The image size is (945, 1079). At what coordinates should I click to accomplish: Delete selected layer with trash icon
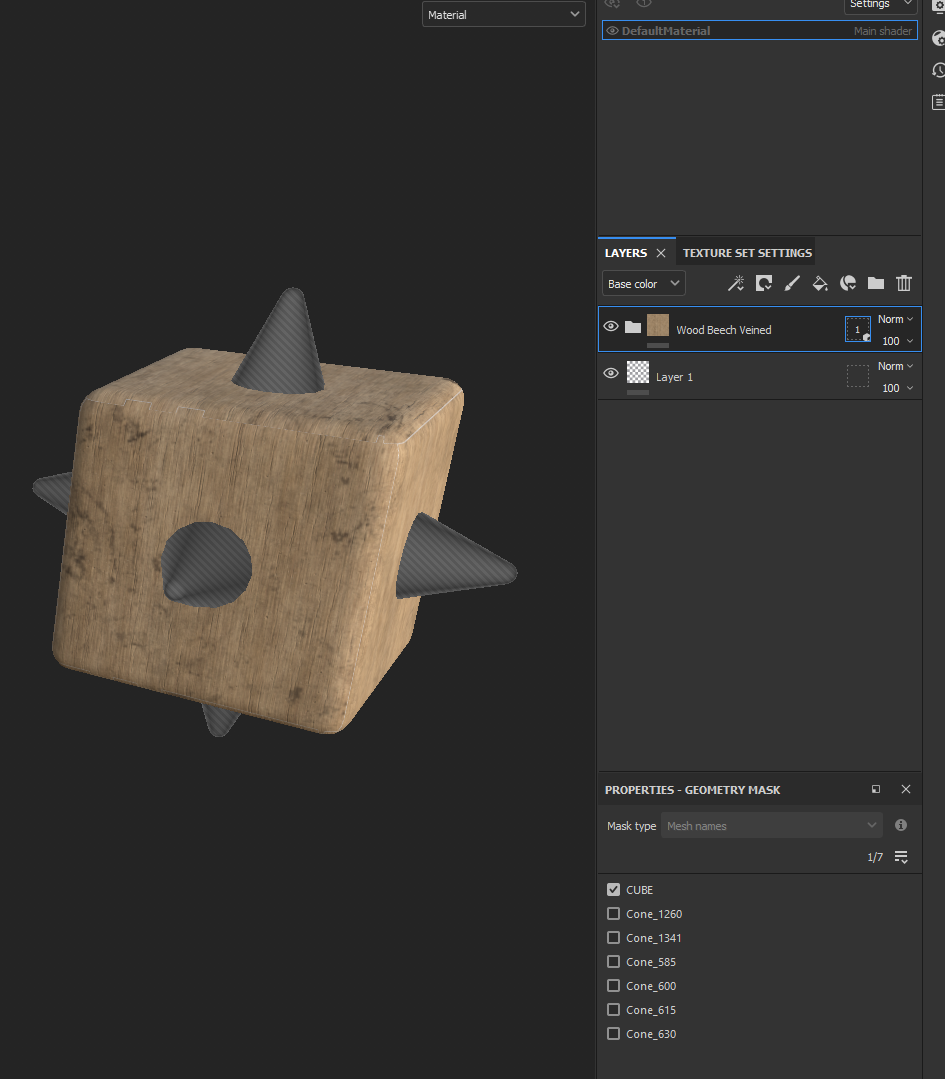tap(903, 283)
